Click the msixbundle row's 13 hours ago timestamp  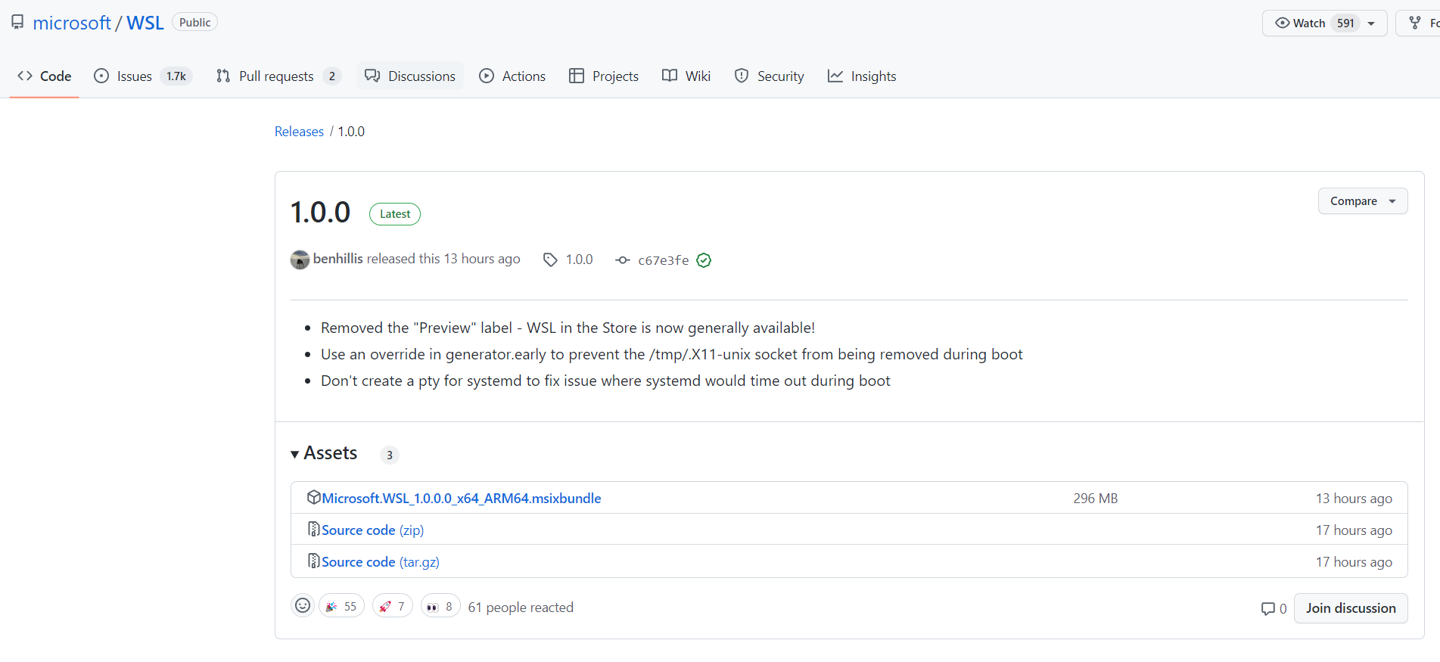click(x=1354, y=498)
